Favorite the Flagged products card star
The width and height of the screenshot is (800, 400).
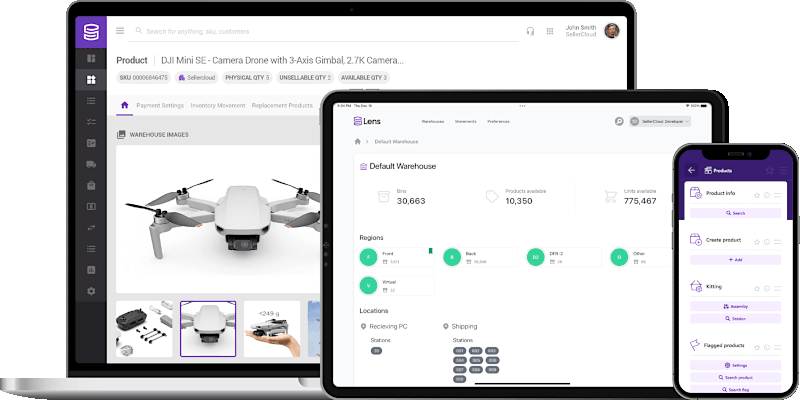(x=757, y=347)
